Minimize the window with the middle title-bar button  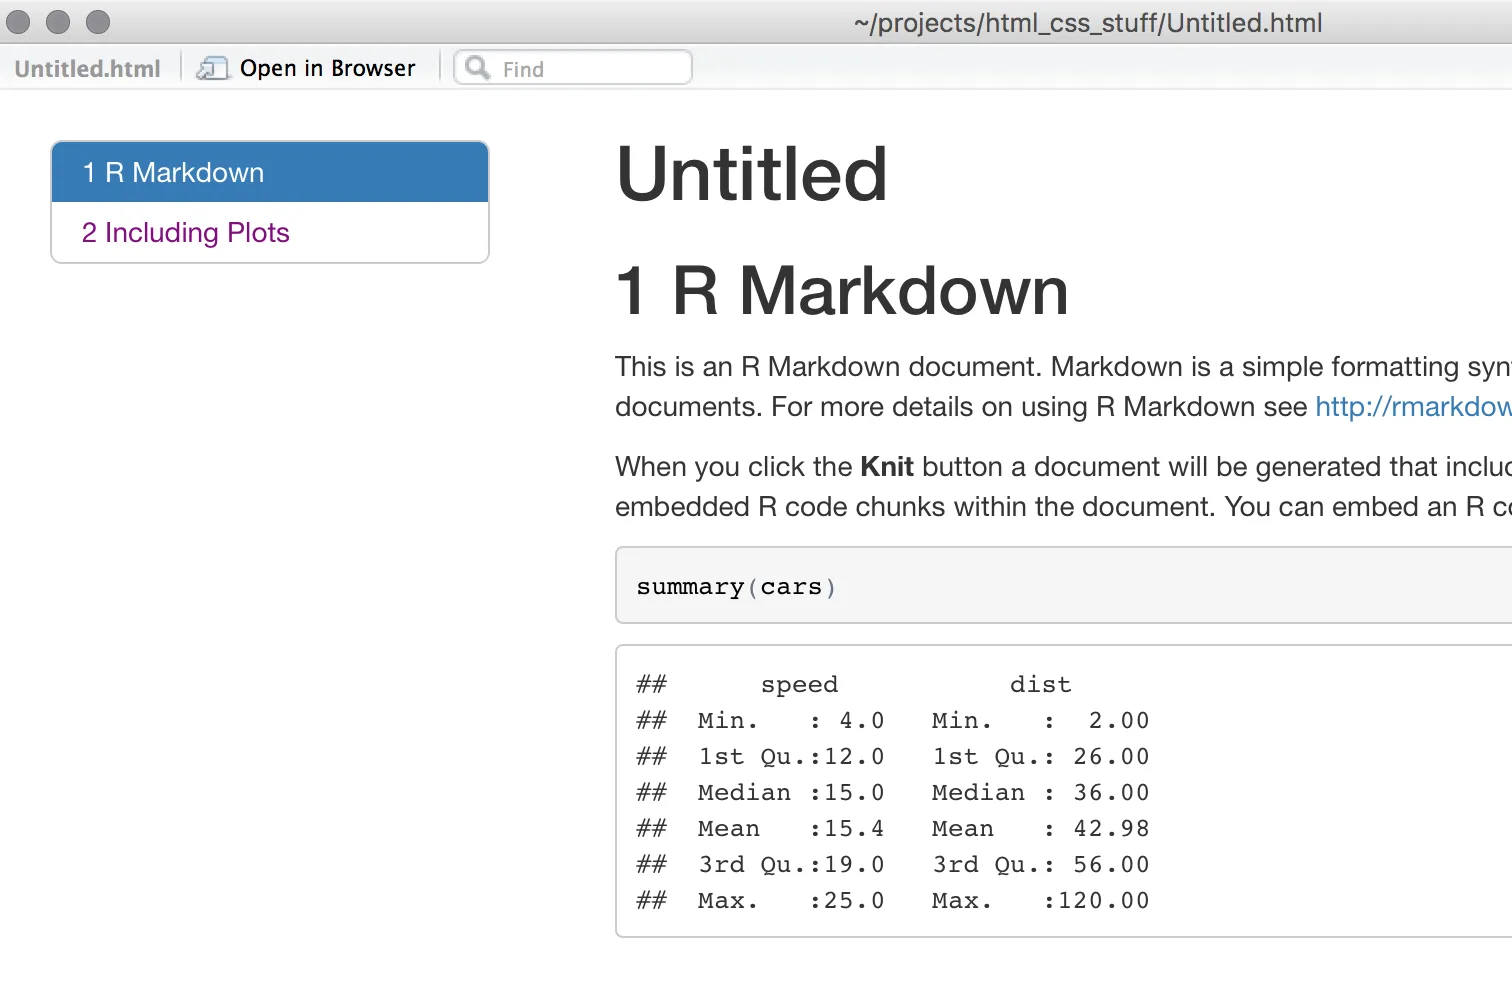[58, 22]
